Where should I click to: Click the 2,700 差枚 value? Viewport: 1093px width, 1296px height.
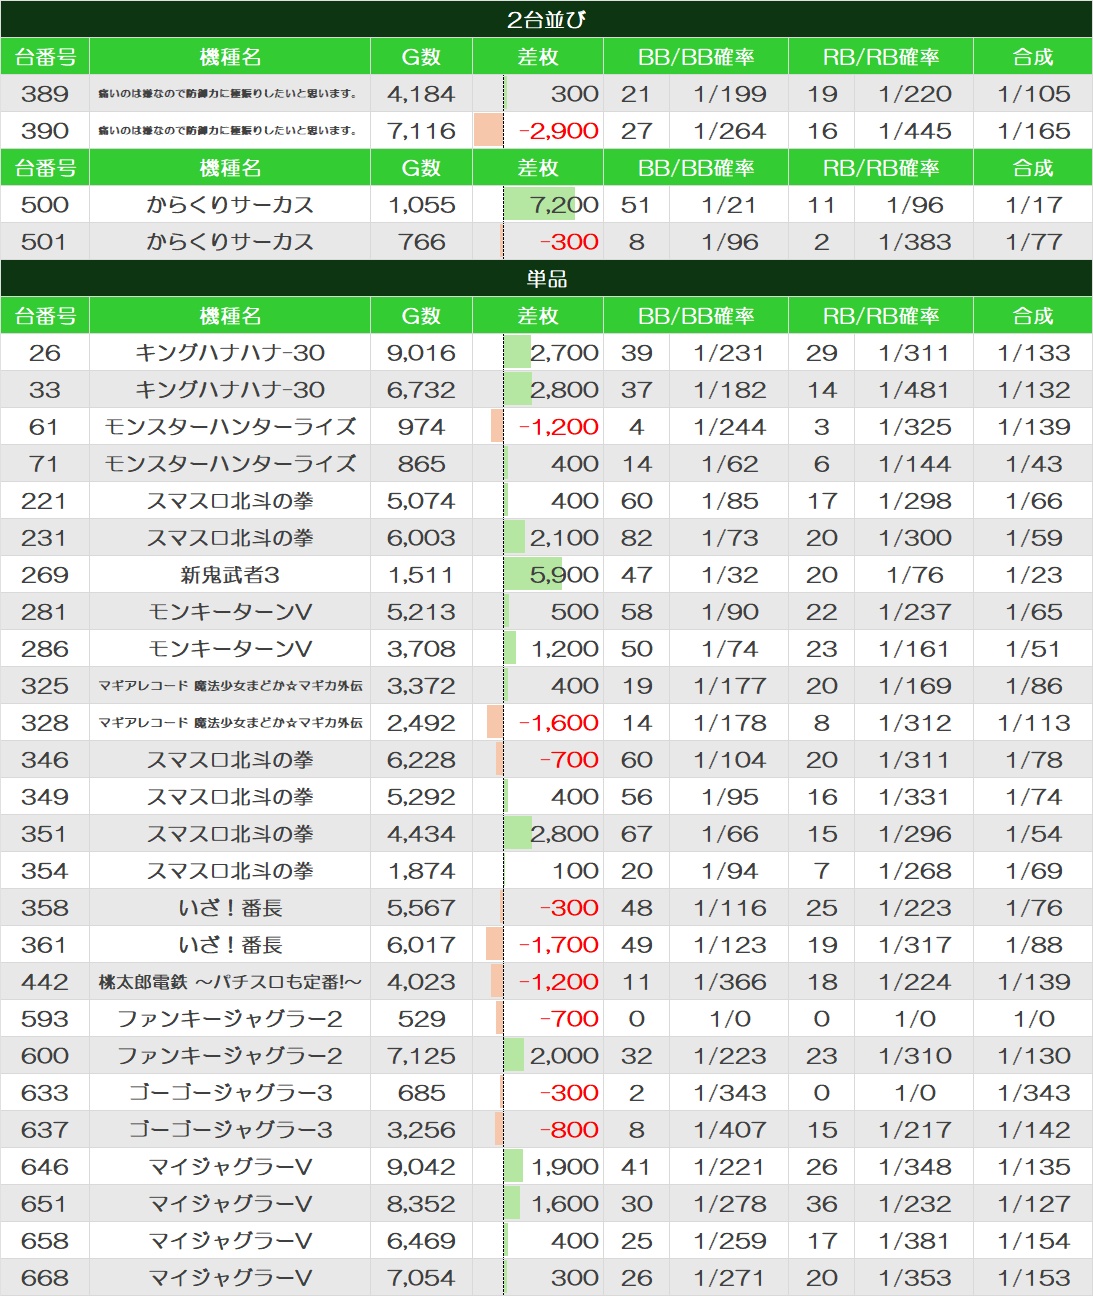coord(565,353)
